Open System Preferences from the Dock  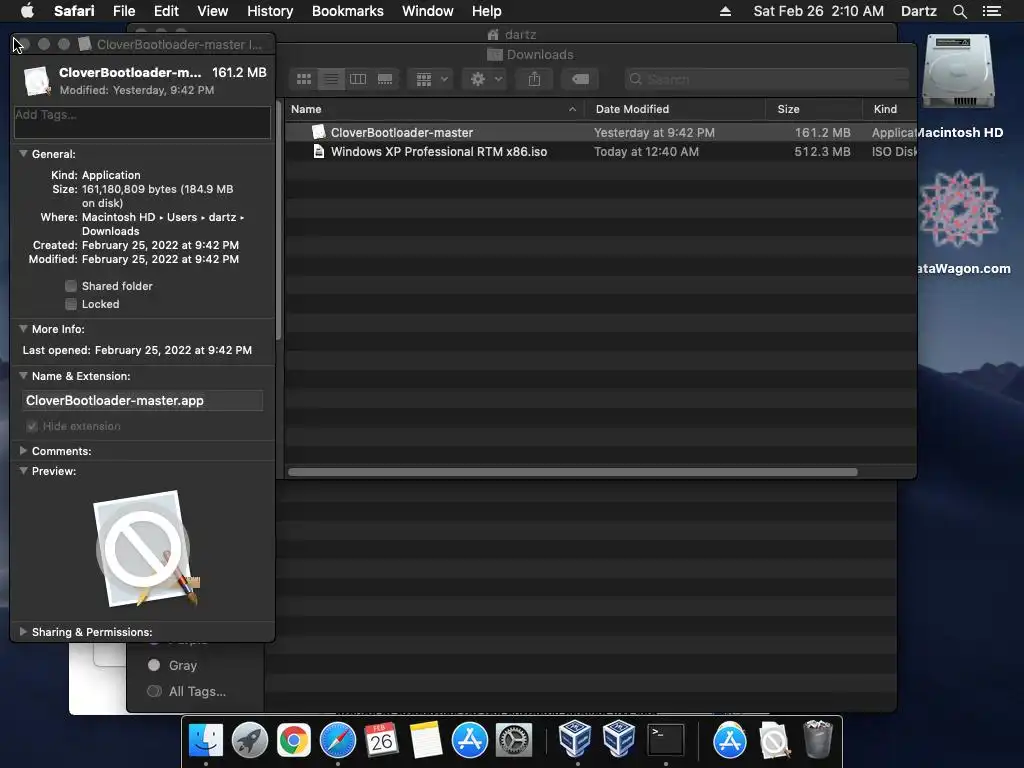pos(514,740)
